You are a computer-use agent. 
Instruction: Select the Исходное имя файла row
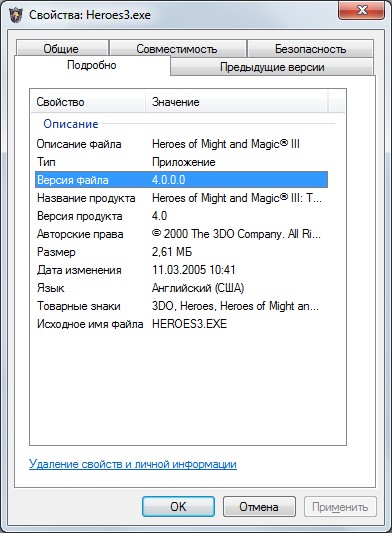(x=182, y=324)
